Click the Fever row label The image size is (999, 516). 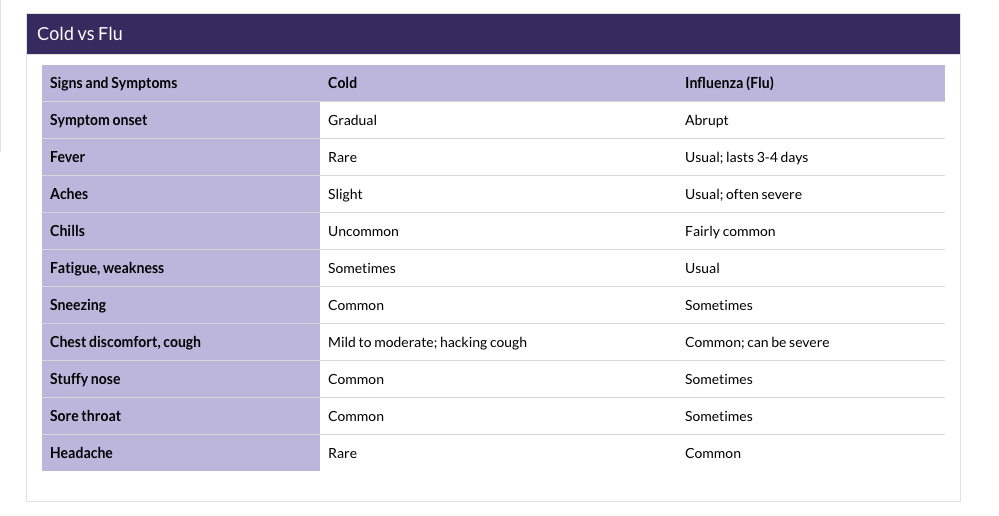pos(67,157)
